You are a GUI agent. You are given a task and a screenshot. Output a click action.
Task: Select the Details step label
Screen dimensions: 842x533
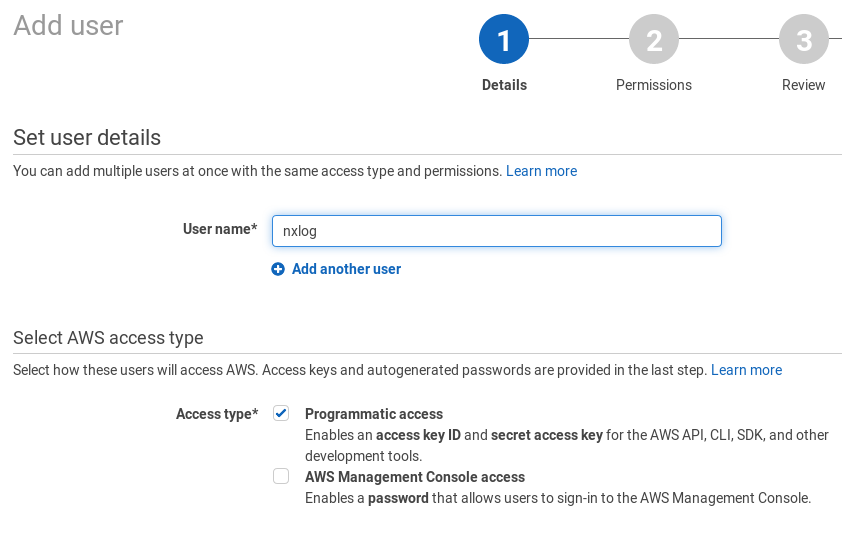click(x=504, y=85)
